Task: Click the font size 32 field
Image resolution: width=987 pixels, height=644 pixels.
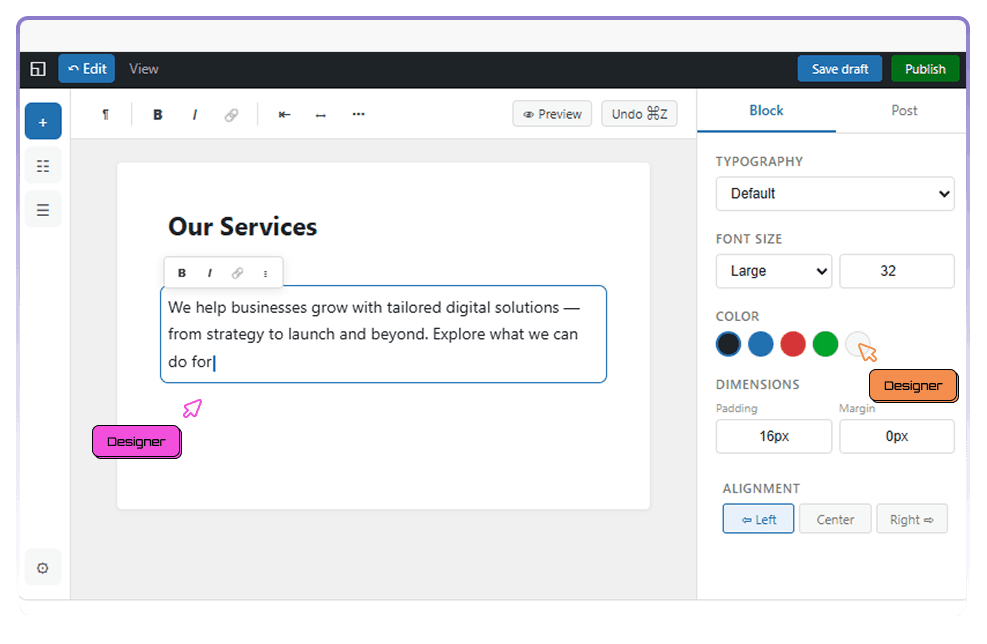Action: (897, 271)
